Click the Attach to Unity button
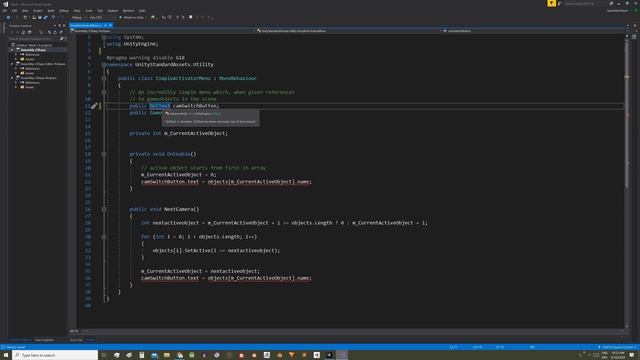 [x=131, y=18]
